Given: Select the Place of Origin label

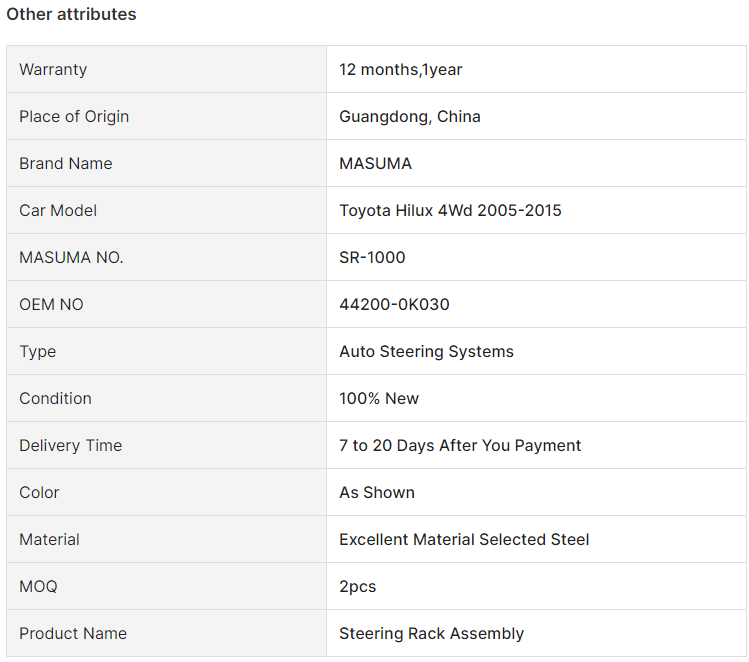Looking at the screenshot, I should [74, 116].
